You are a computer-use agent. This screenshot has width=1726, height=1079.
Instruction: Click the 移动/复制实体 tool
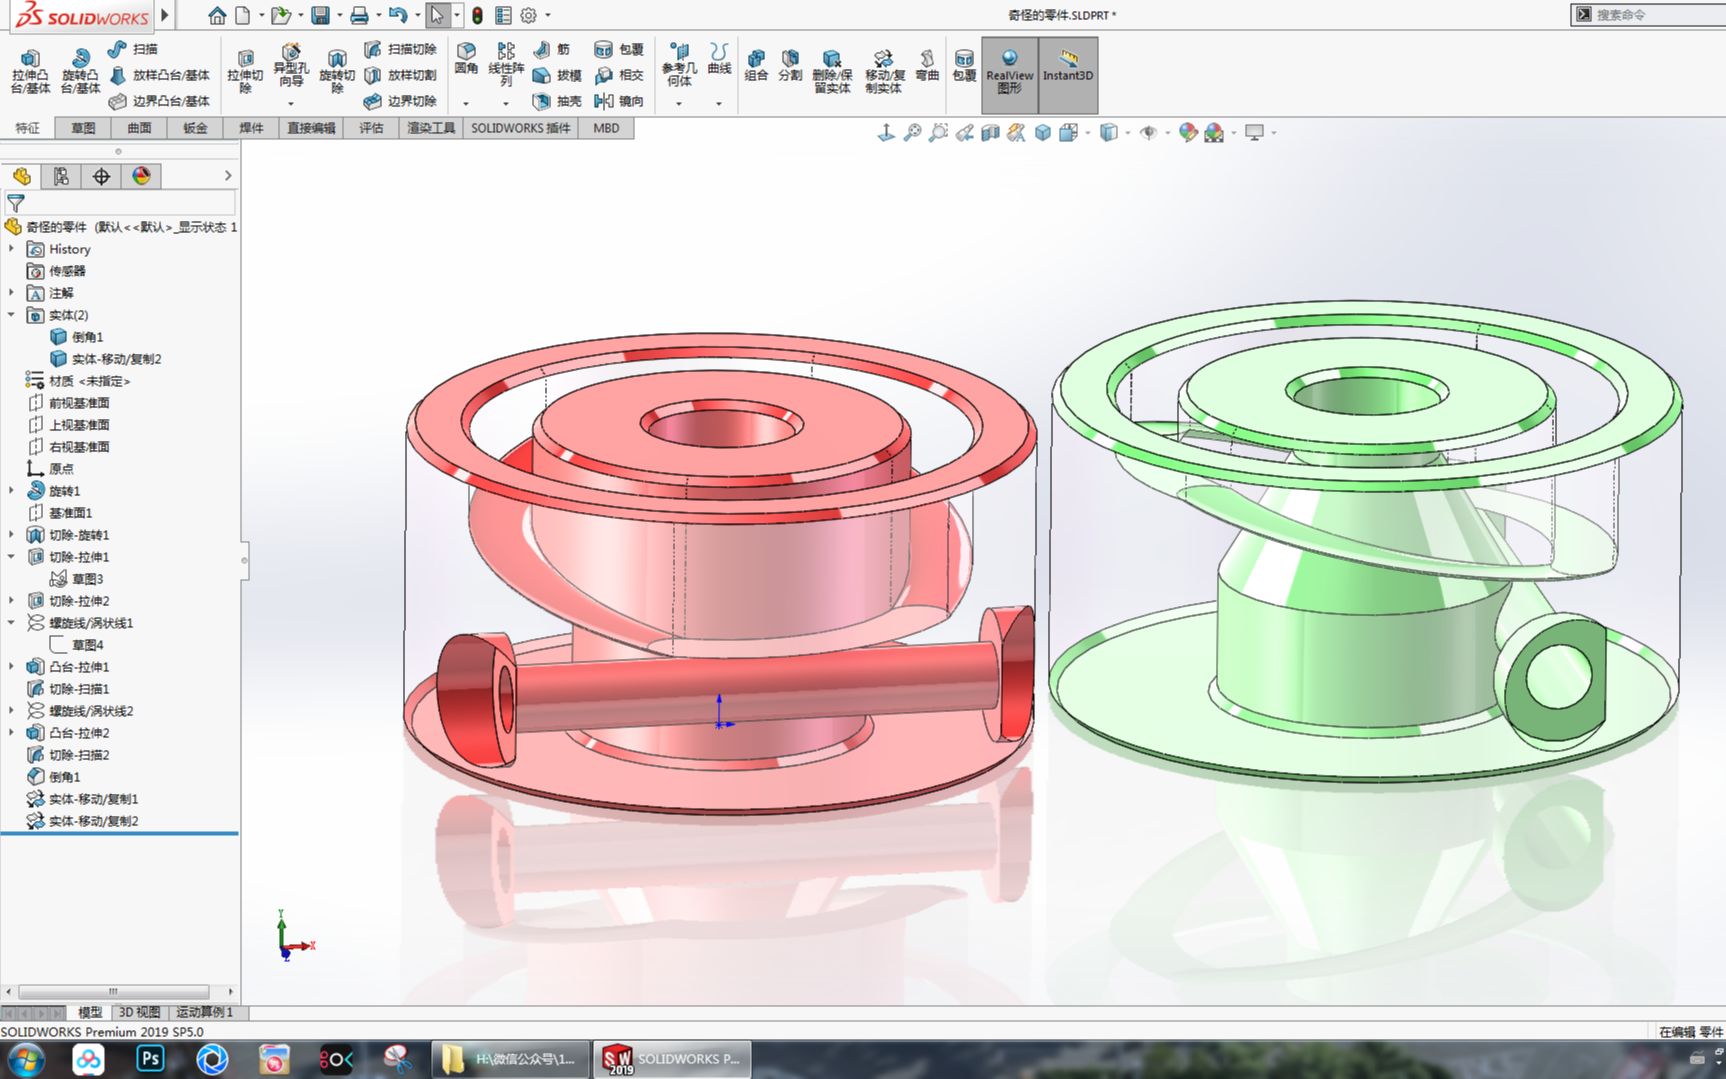884,71
